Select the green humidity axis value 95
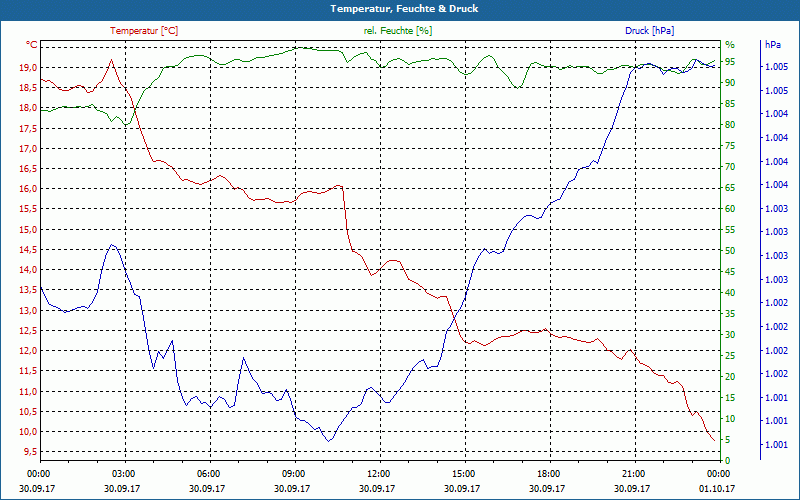Viewport: 800px width, 500px height. tap(730, 62)
